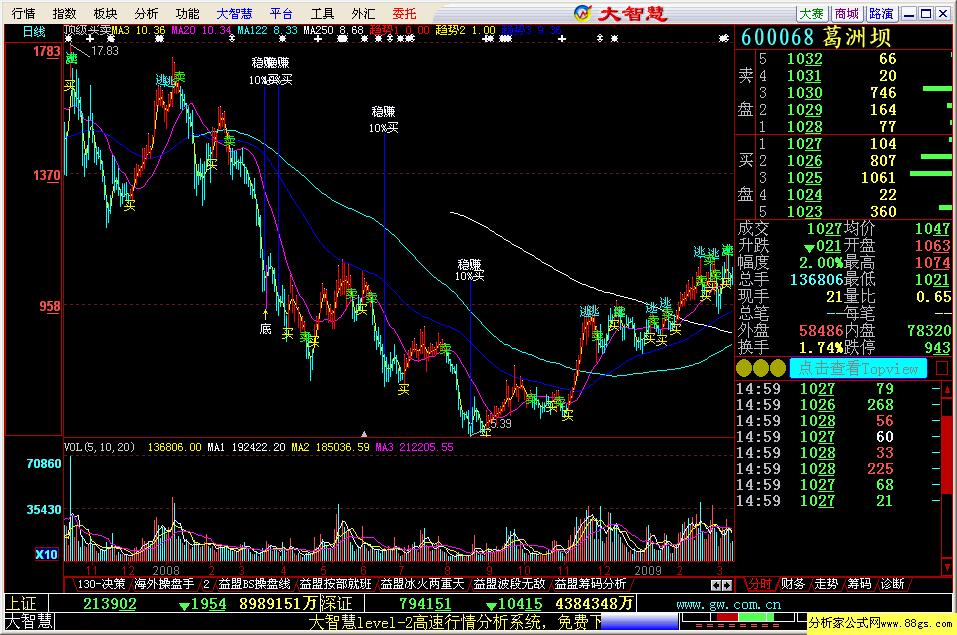Open the red 委托 menu
Viewport: 957px width, 635px height.
click(404, 13)
